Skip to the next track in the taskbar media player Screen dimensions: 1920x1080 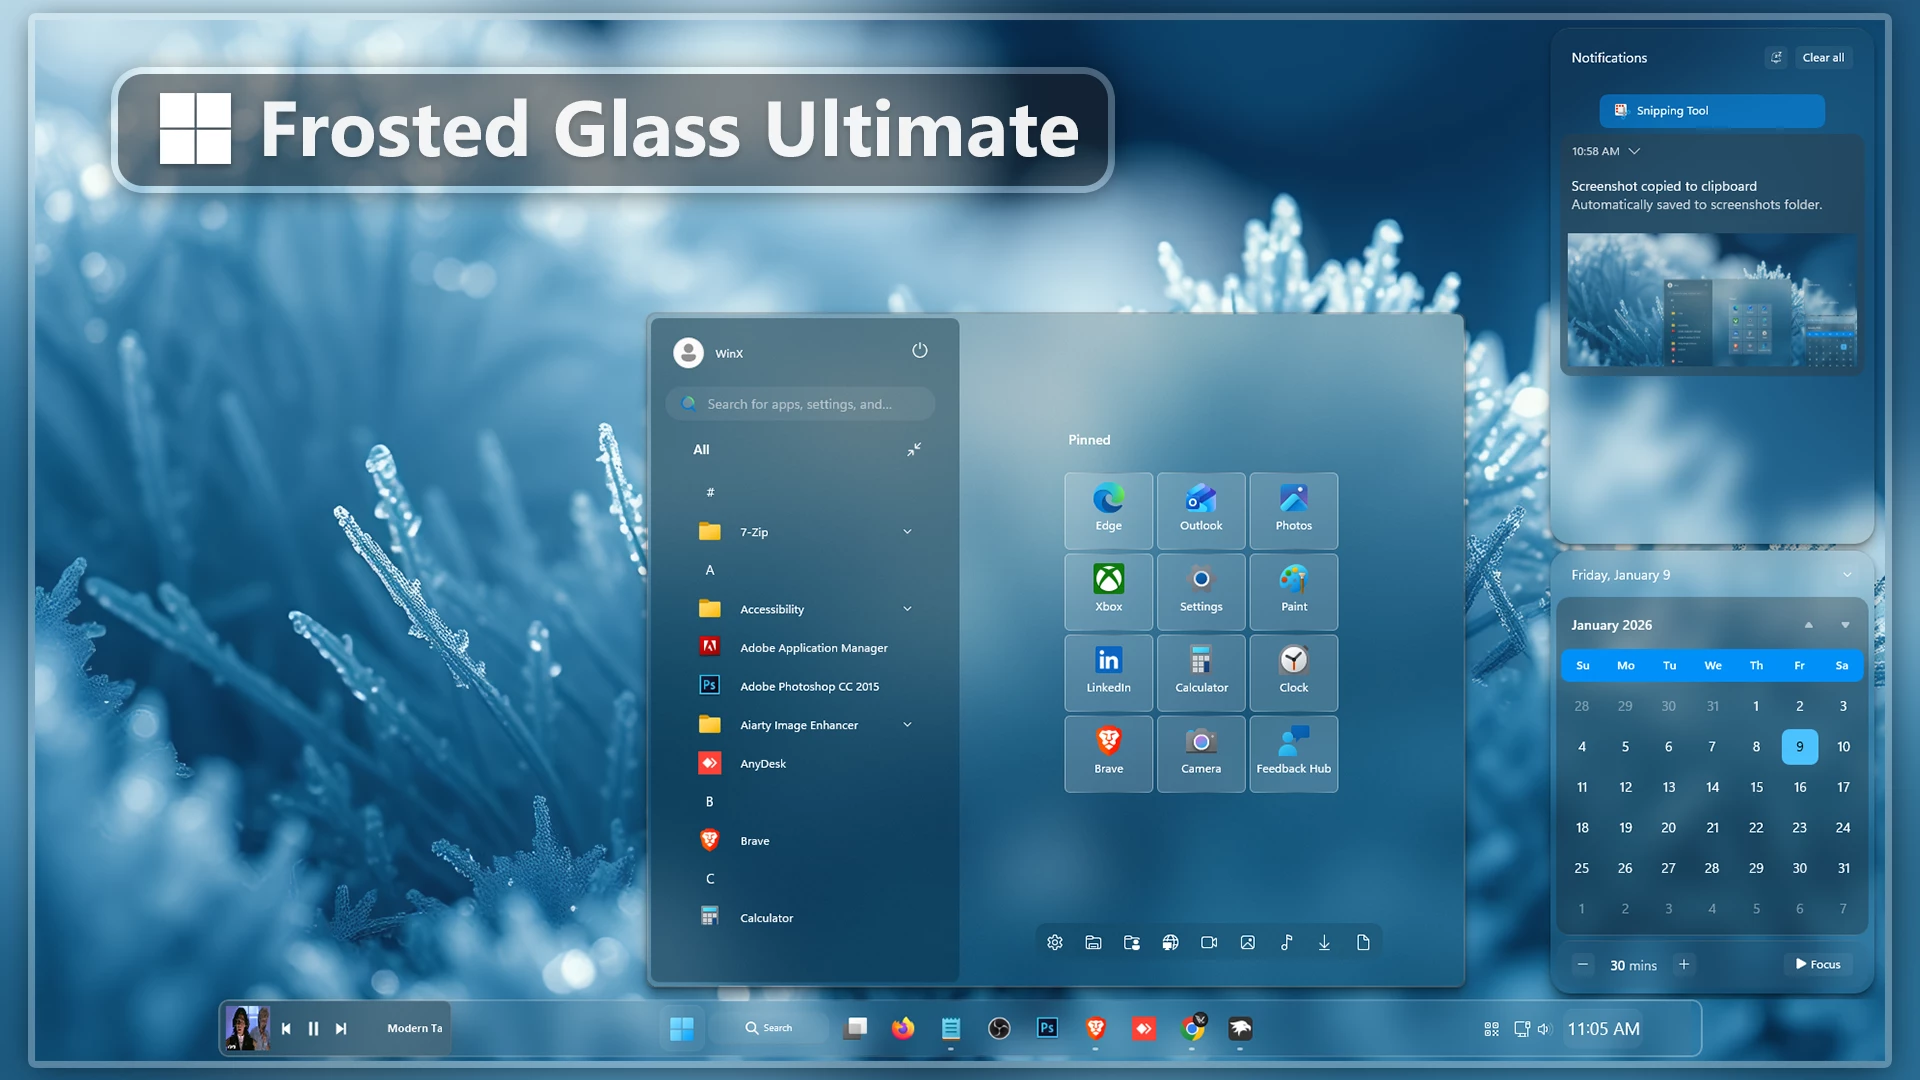click(x=341, y=1028)
